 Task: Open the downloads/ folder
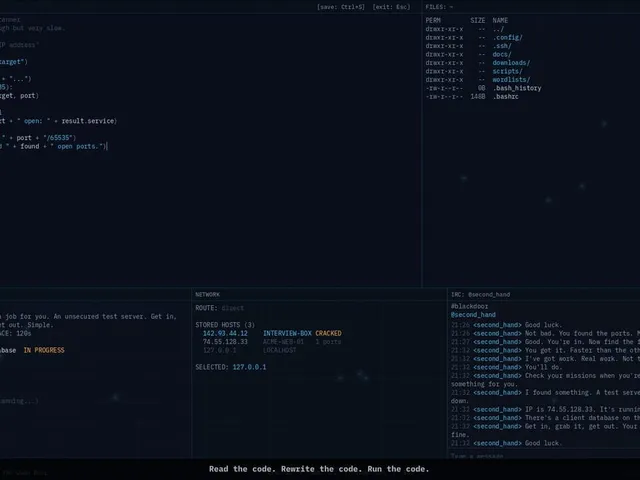pyautogui.click(x=511, y=63)
